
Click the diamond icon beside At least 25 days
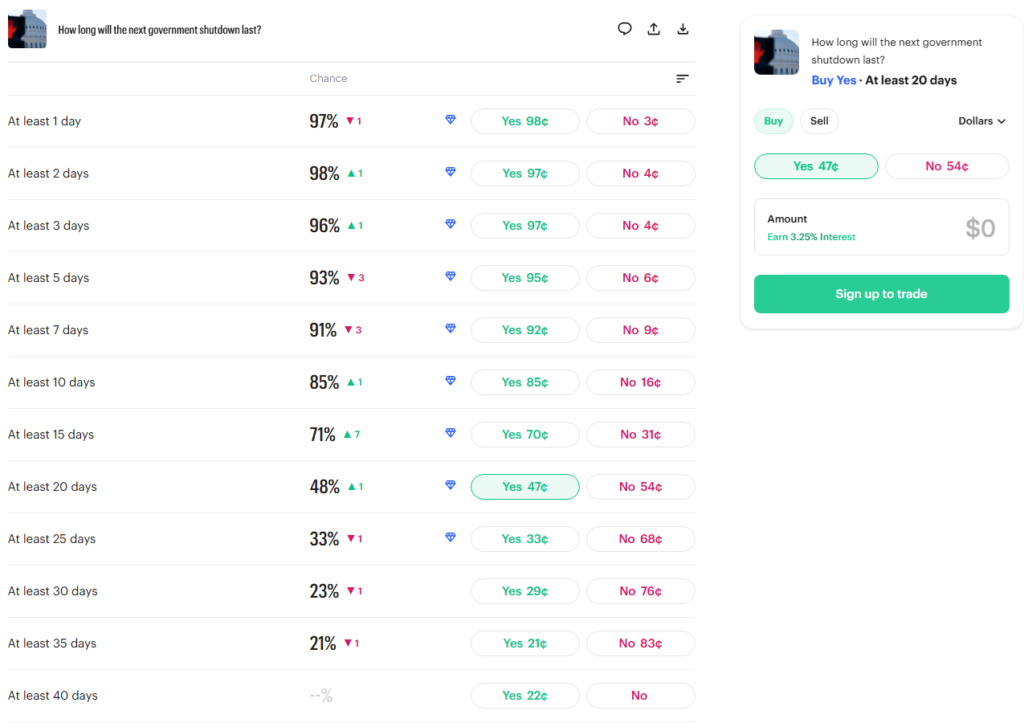click(x=450, y=537)
